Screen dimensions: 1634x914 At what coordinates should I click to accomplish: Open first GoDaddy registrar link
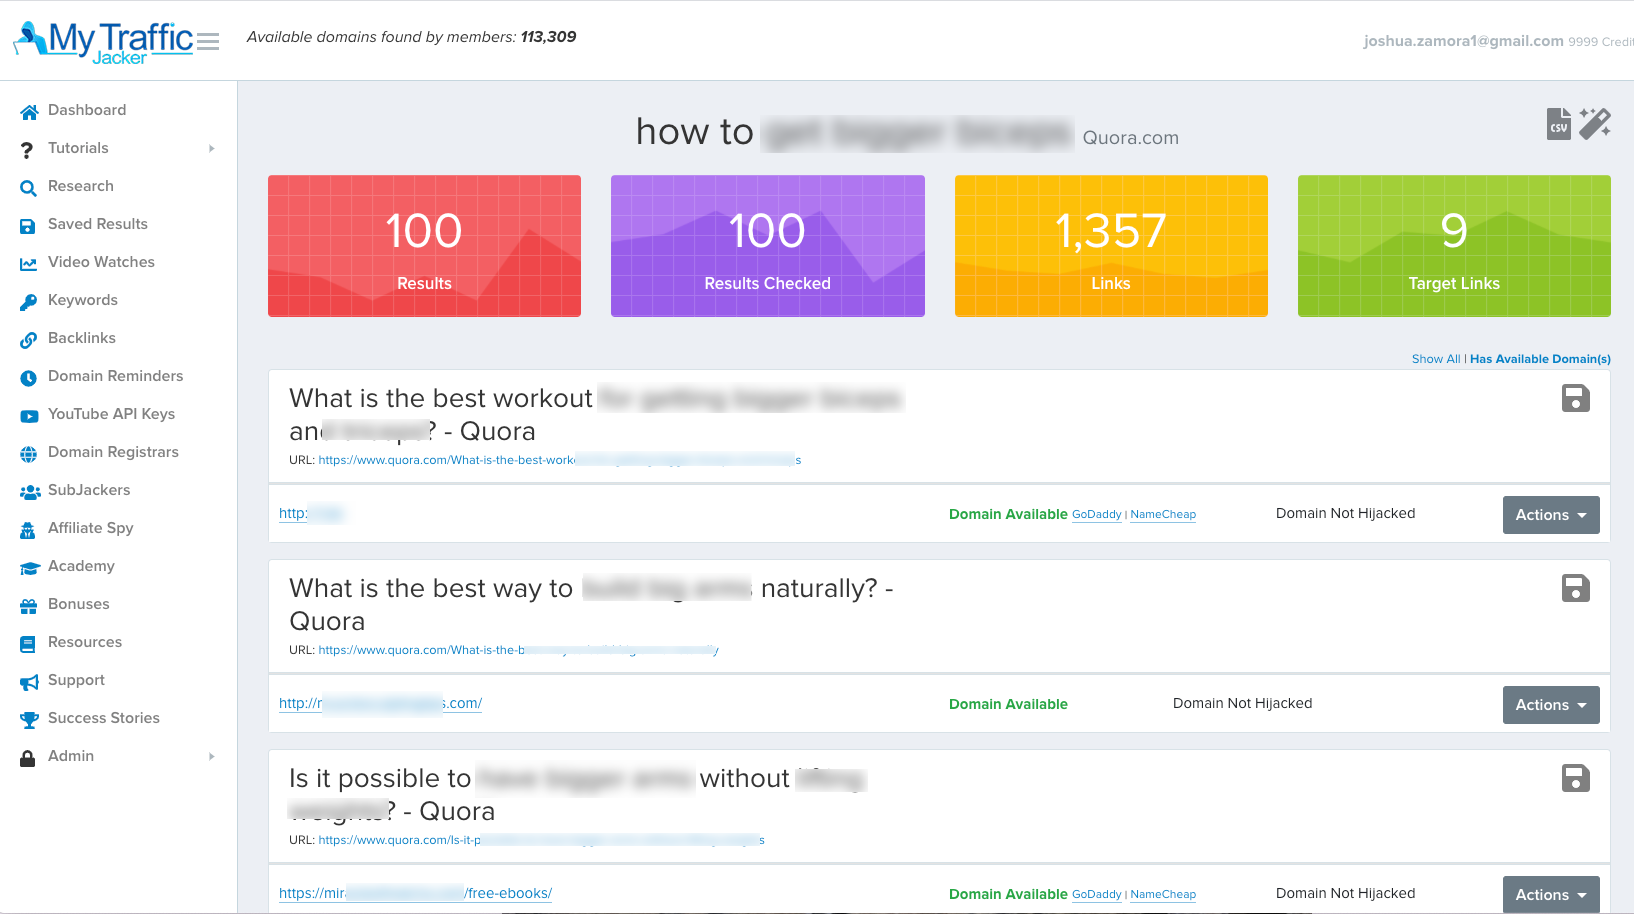pos(1096,515)
